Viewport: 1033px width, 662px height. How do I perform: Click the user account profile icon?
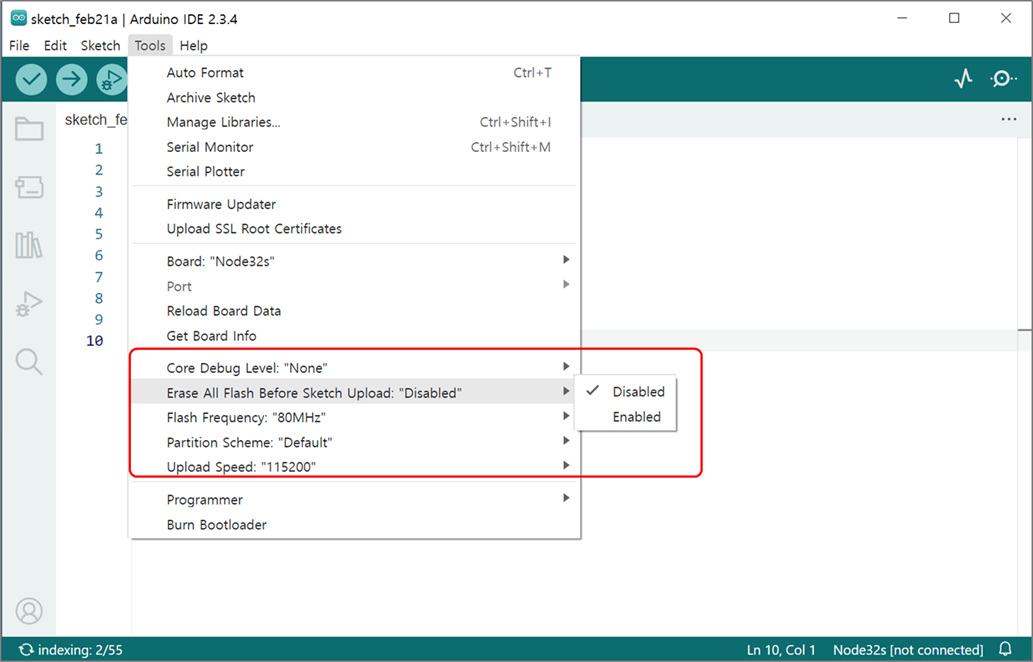(29, 611)
